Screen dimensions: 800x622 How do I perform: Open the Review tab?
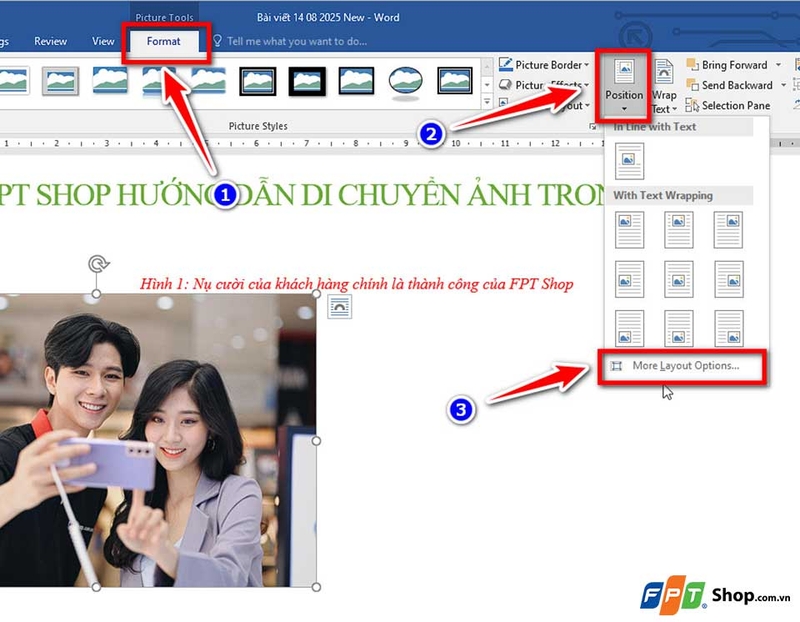click(52, 42)
